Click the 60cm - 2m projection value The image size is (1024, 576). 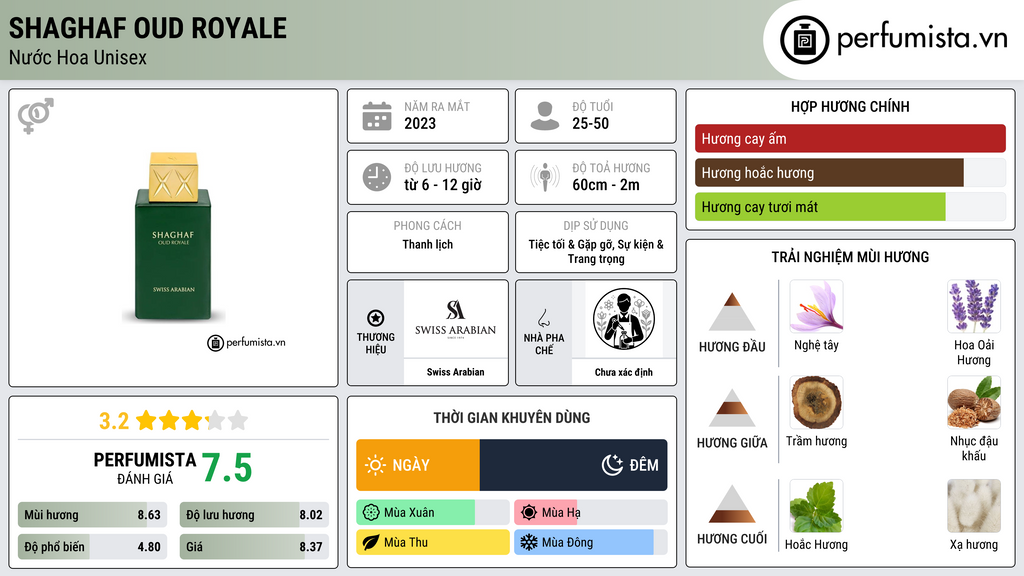click(606, 185)
